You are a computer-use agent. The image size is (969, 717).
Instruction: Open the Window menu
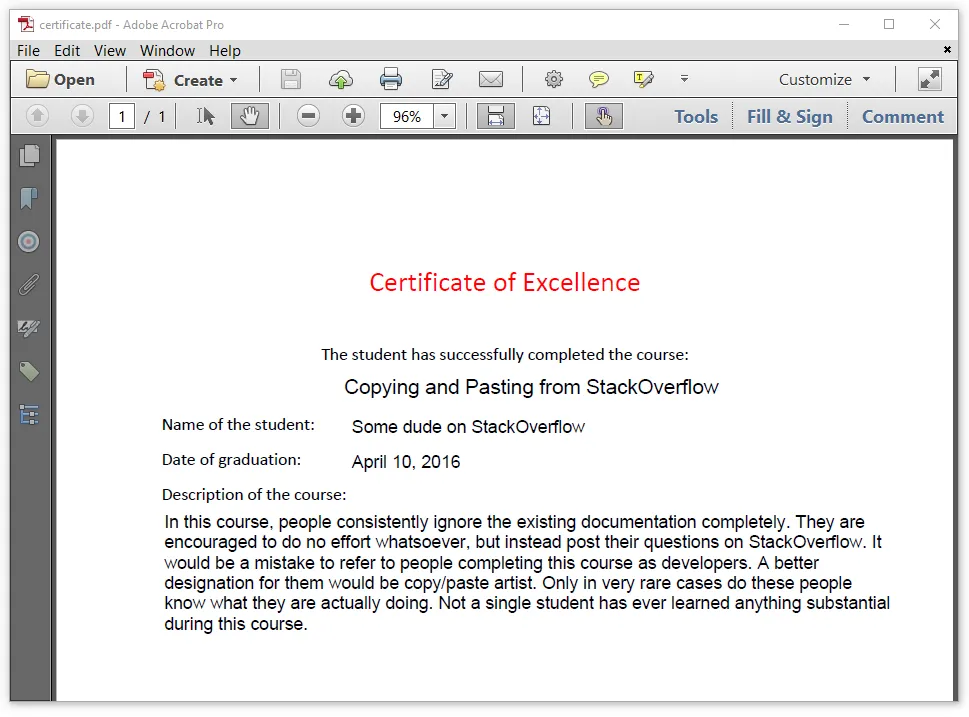(167, 51)
